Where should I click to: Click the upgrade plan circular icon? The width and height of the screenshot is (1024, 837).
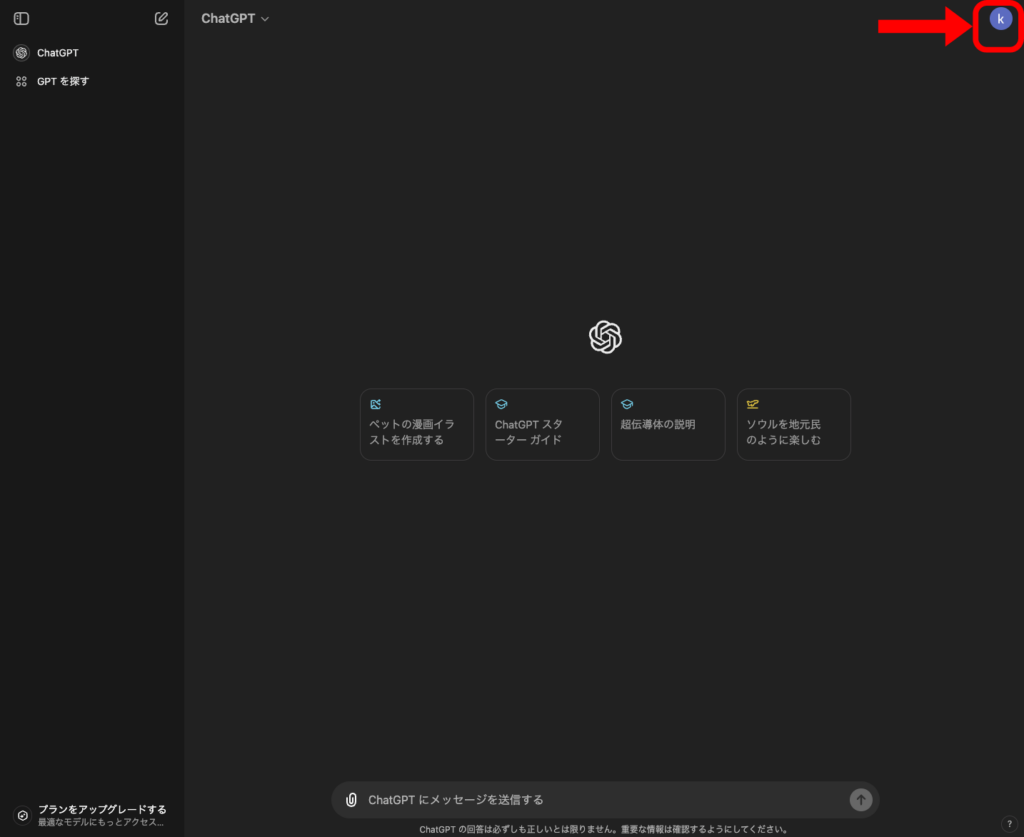tap(22, 815)
